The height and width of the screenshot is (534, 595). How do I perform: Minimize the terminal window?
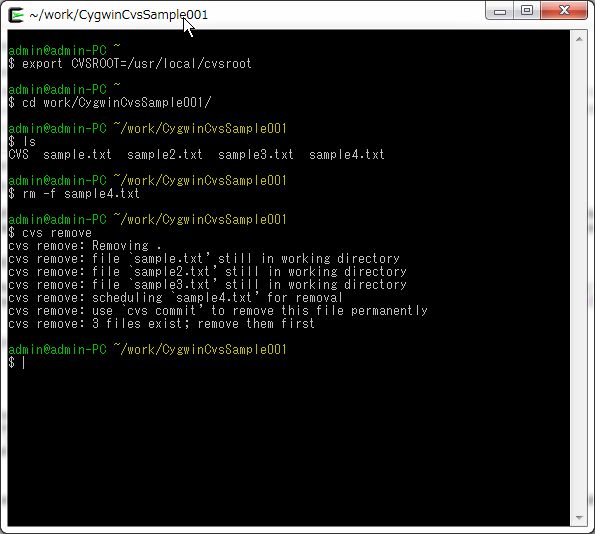499,11
